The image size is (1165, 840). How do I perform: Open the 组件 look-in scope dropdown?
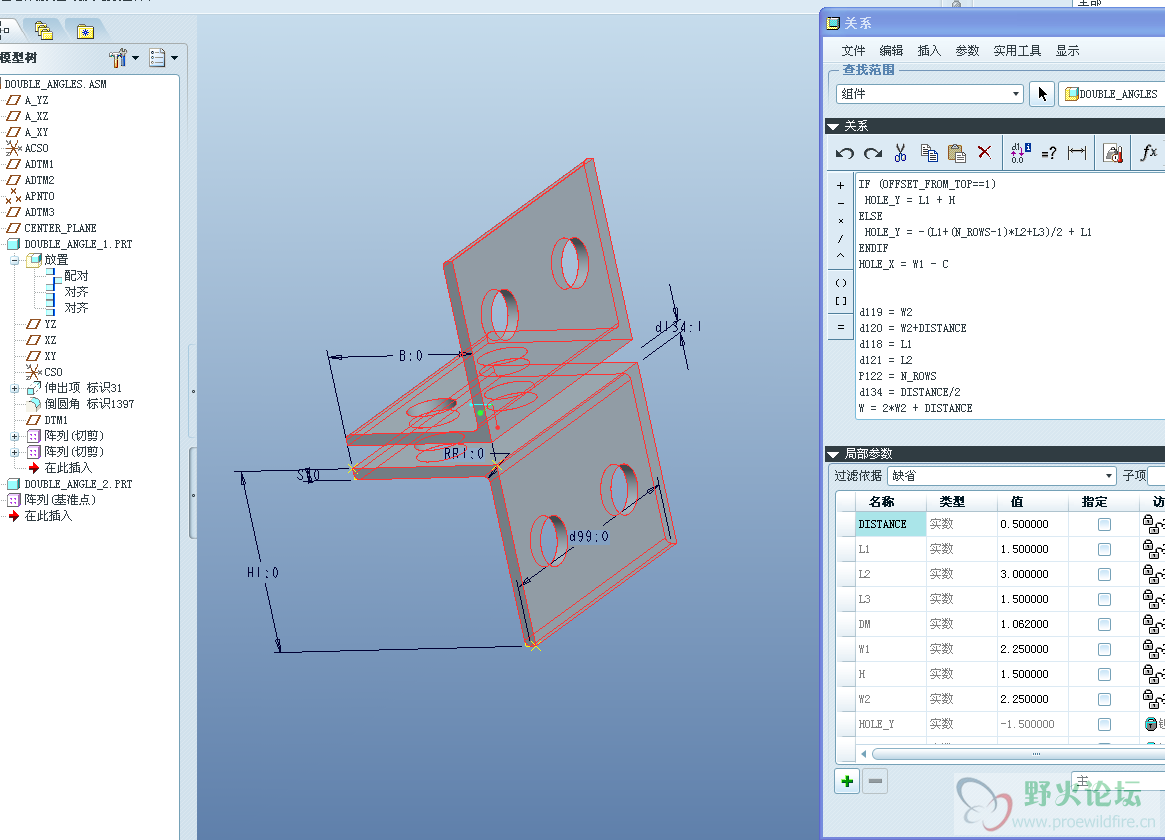point(1016,94)
